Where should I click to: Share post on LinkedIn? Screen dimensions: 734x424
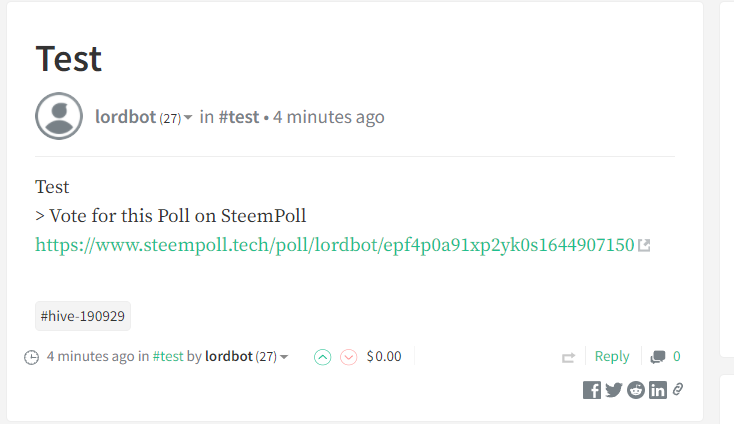click(658, 390)
